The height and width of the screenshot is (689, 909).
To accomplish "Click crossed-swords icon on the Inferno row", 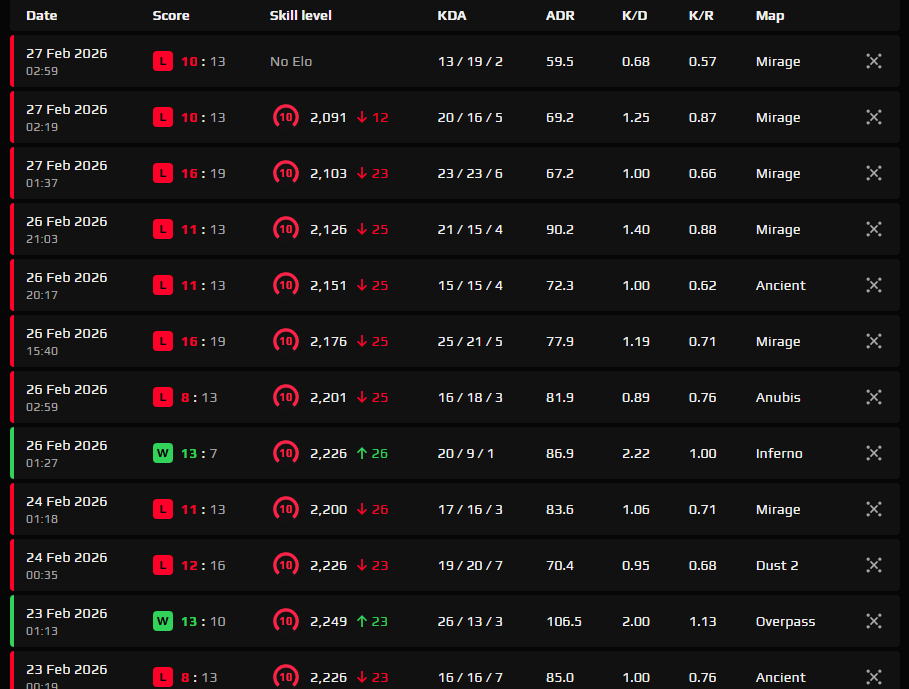I will (x=874, y=453).
